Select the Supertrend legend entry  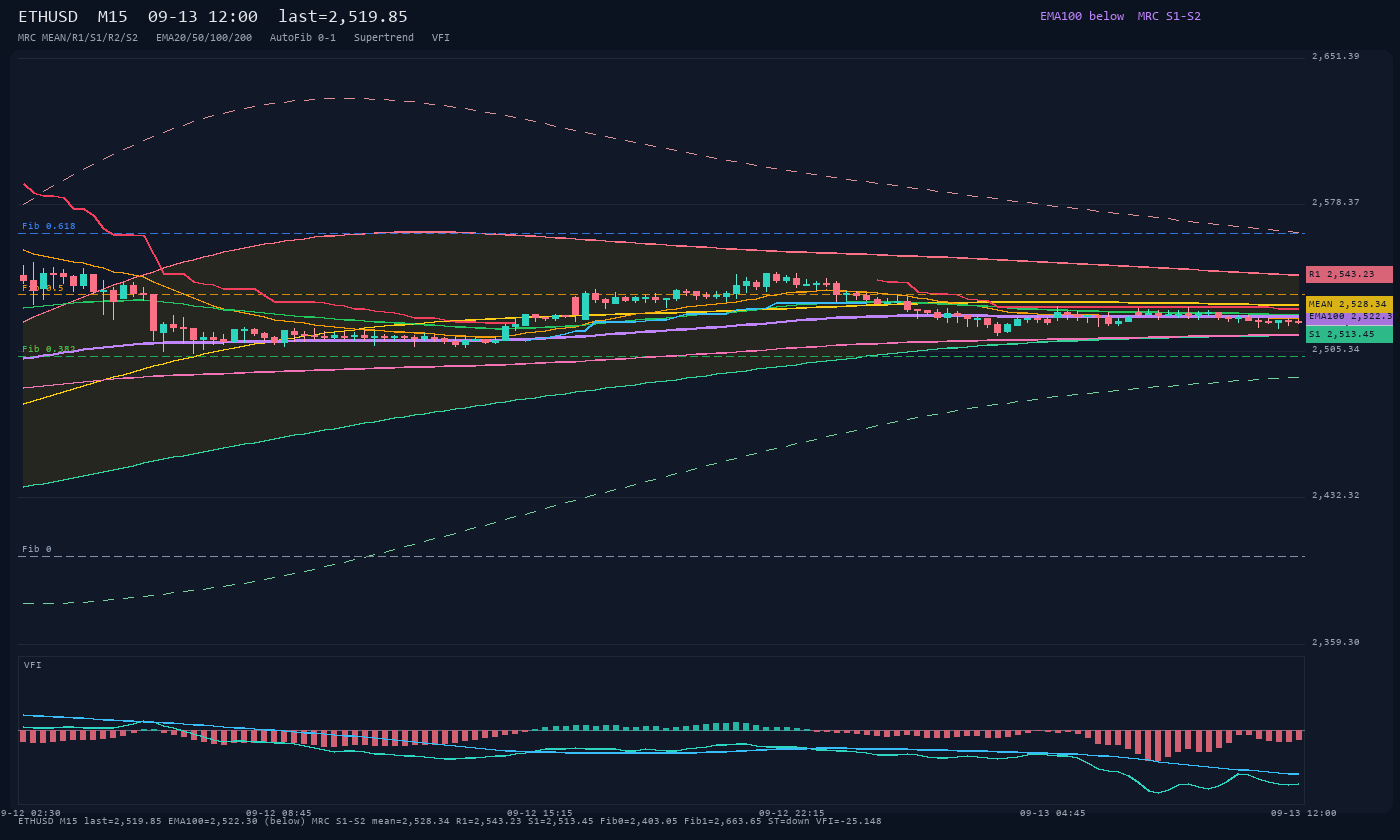pyautogui.click(x=384, y=38)
